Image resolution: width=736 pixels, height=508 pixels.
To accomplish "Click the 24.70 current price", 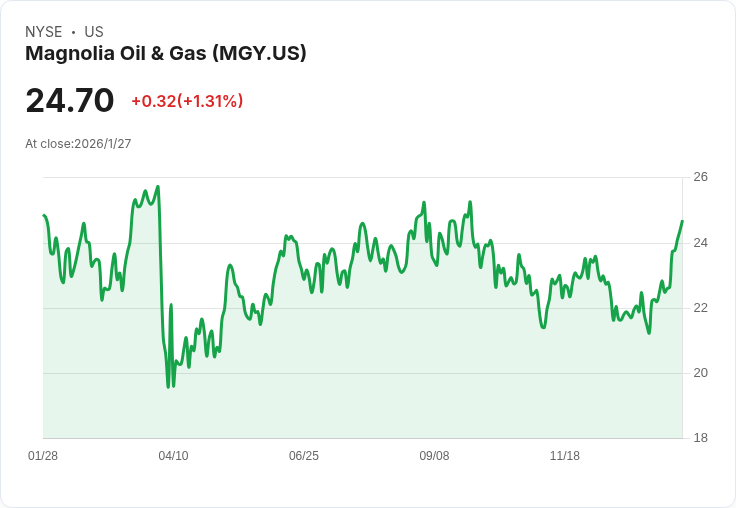I will tap(70, 101).
